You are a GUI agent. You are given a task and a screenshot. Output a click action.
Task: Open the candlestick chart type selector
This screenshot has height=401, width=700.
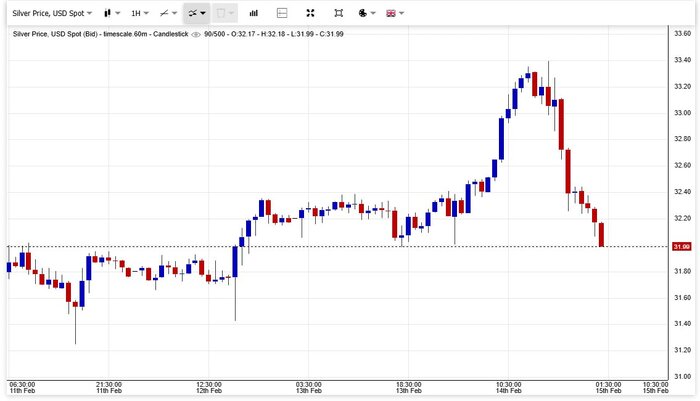[110, 13]
